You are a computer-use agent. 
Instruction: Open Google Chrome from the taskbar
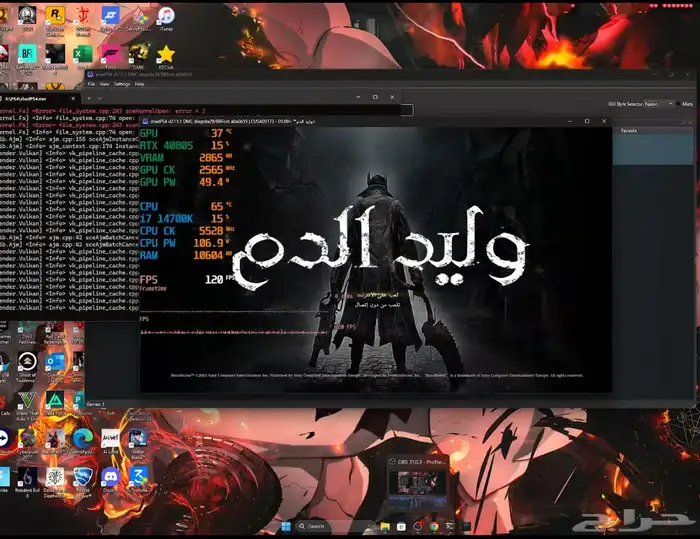434,527
